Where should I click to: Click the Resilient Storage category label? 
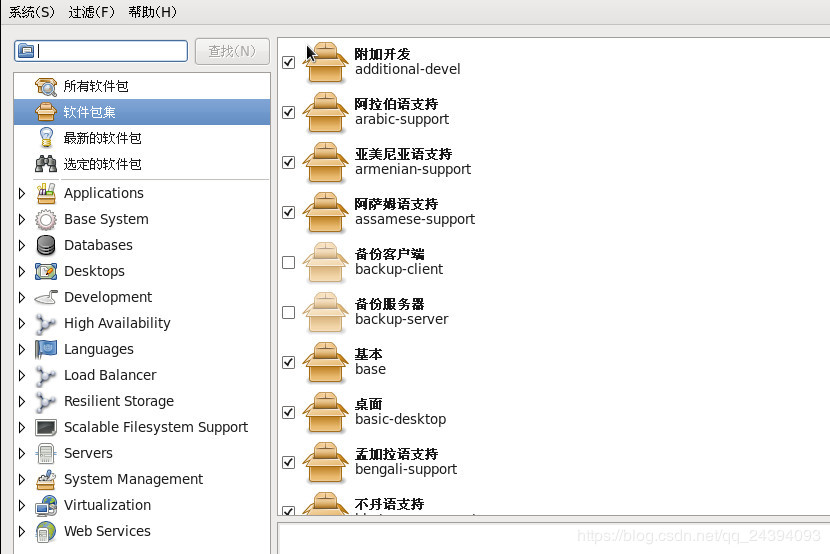[x=119, y=401]
